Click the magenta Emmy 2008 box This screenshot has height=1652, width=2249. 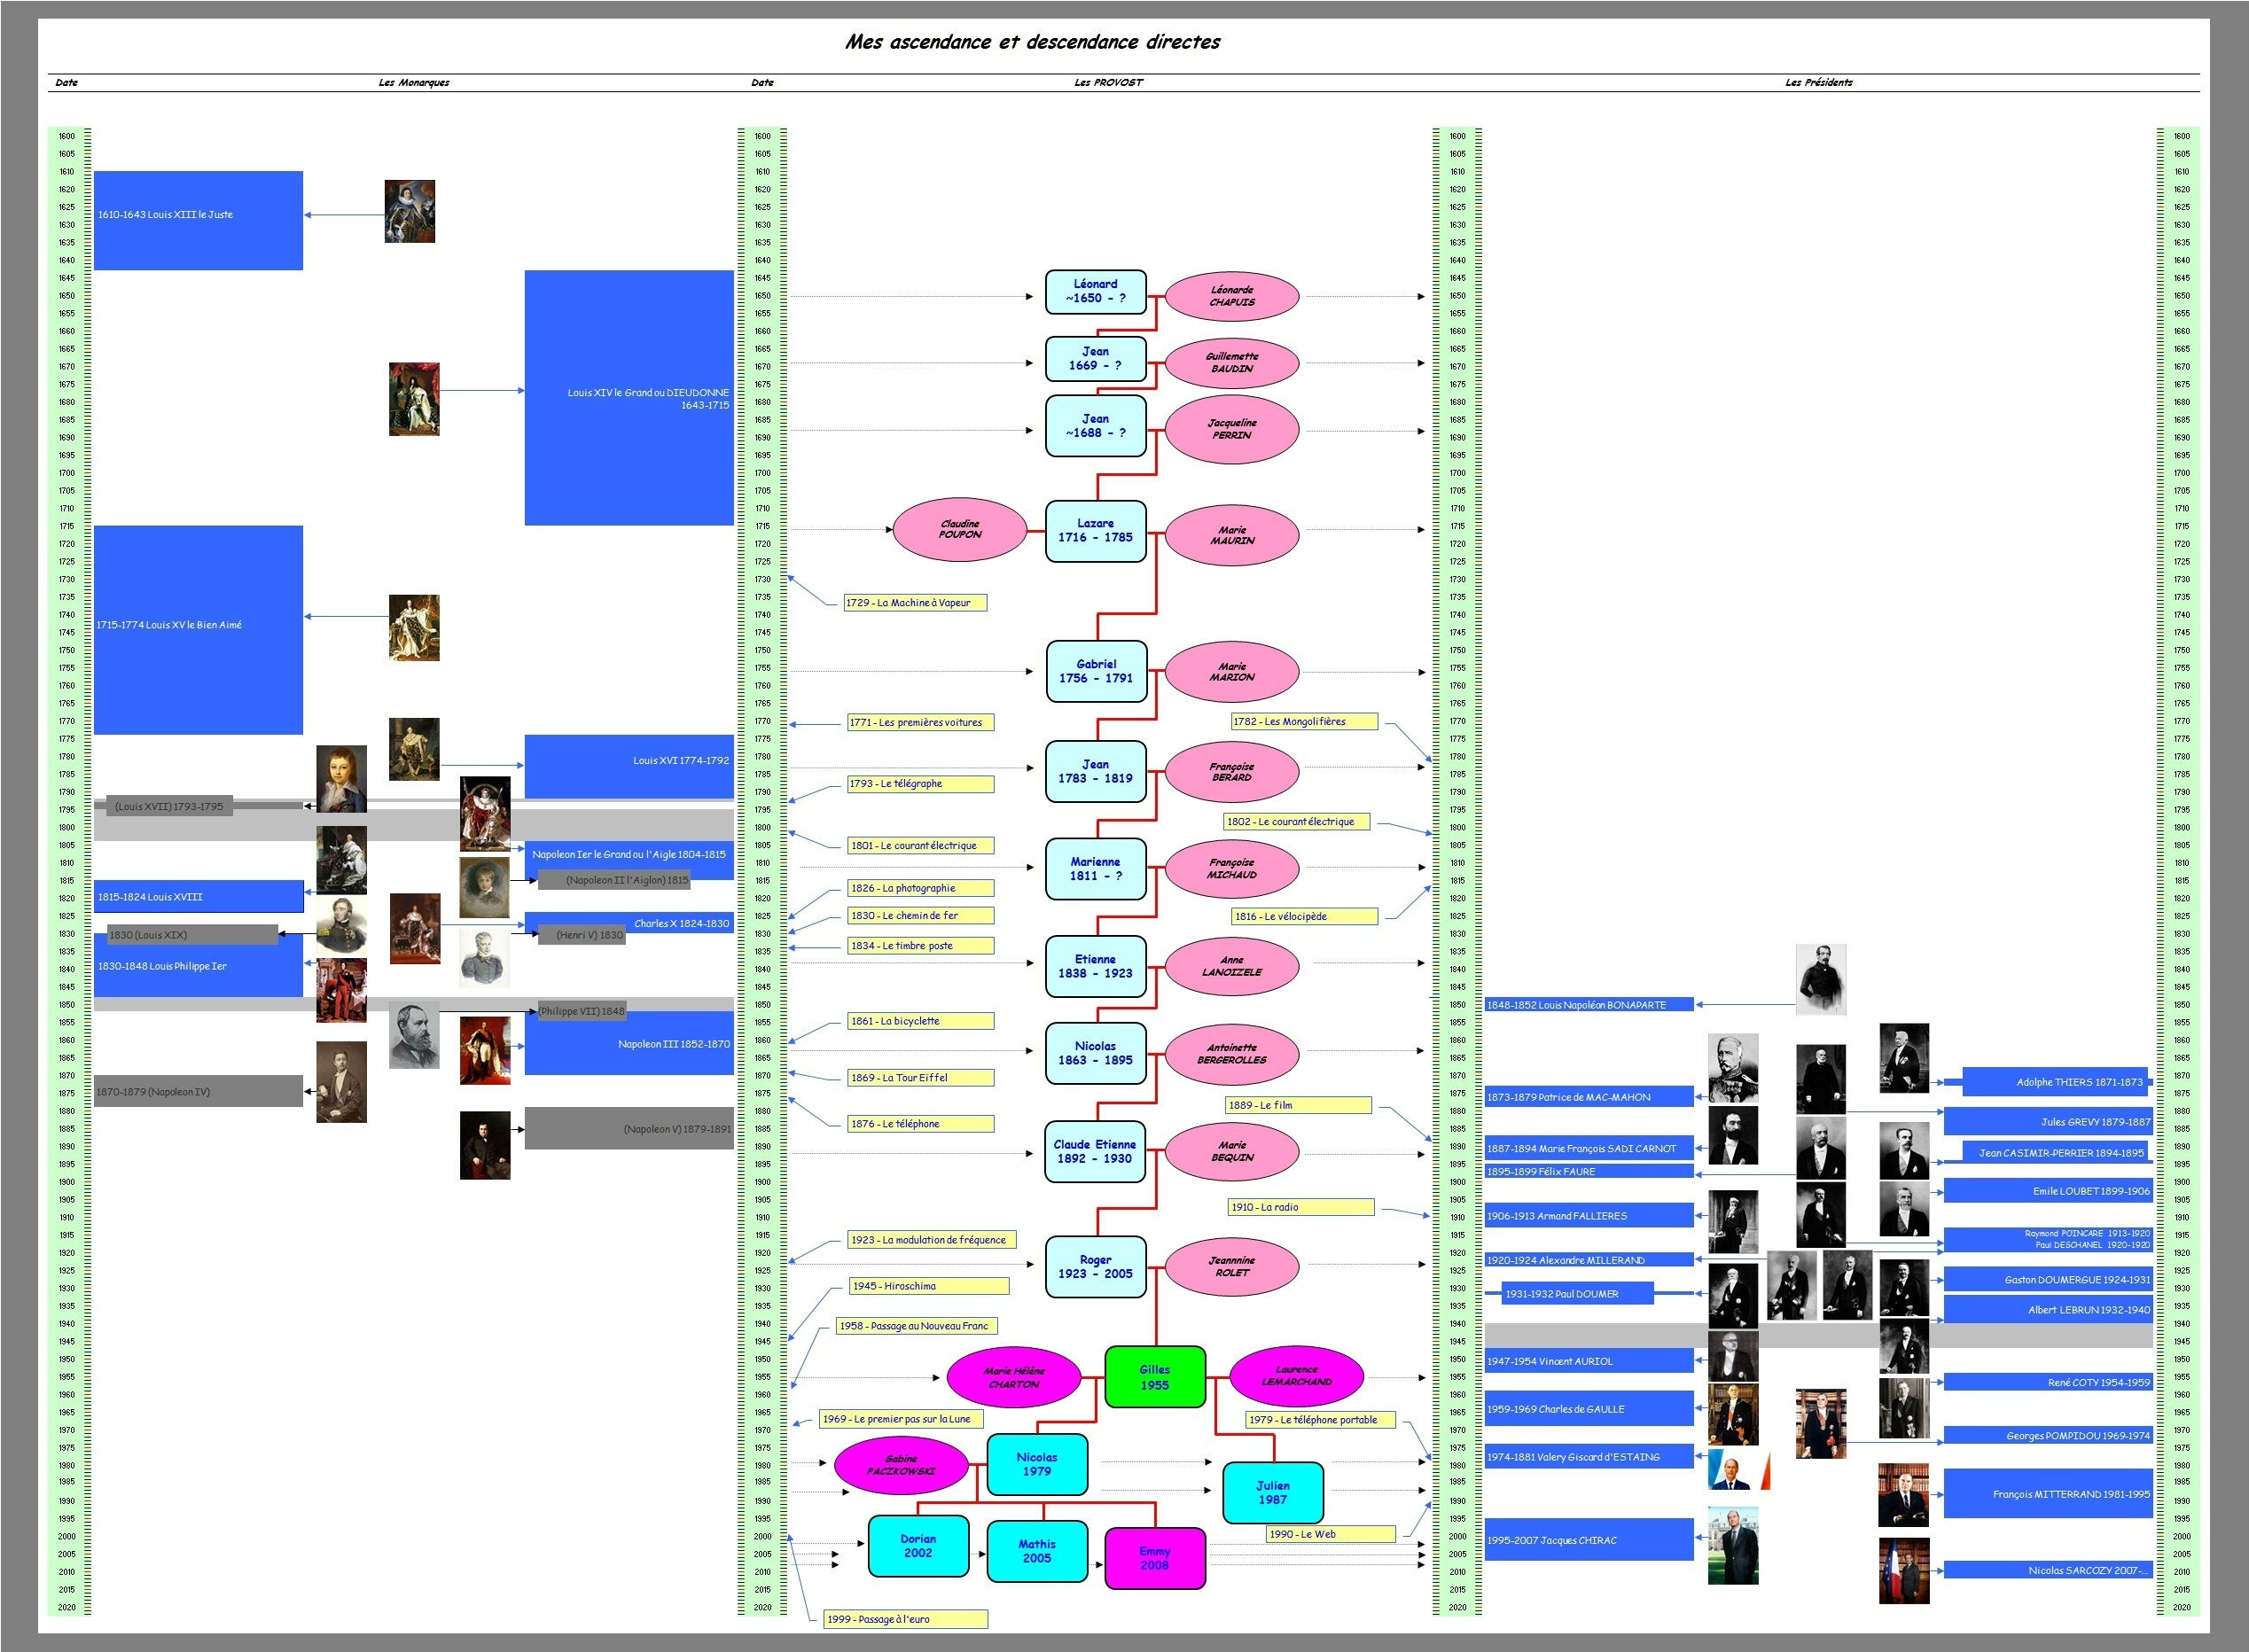(1154, 1558)
